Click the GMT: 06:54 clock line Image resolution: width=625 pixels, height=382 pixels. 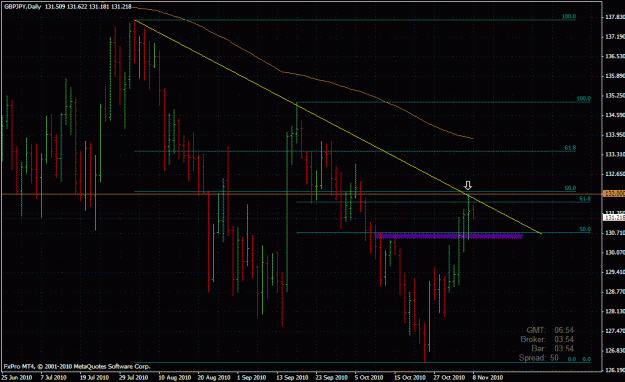[x=550, y=330]
